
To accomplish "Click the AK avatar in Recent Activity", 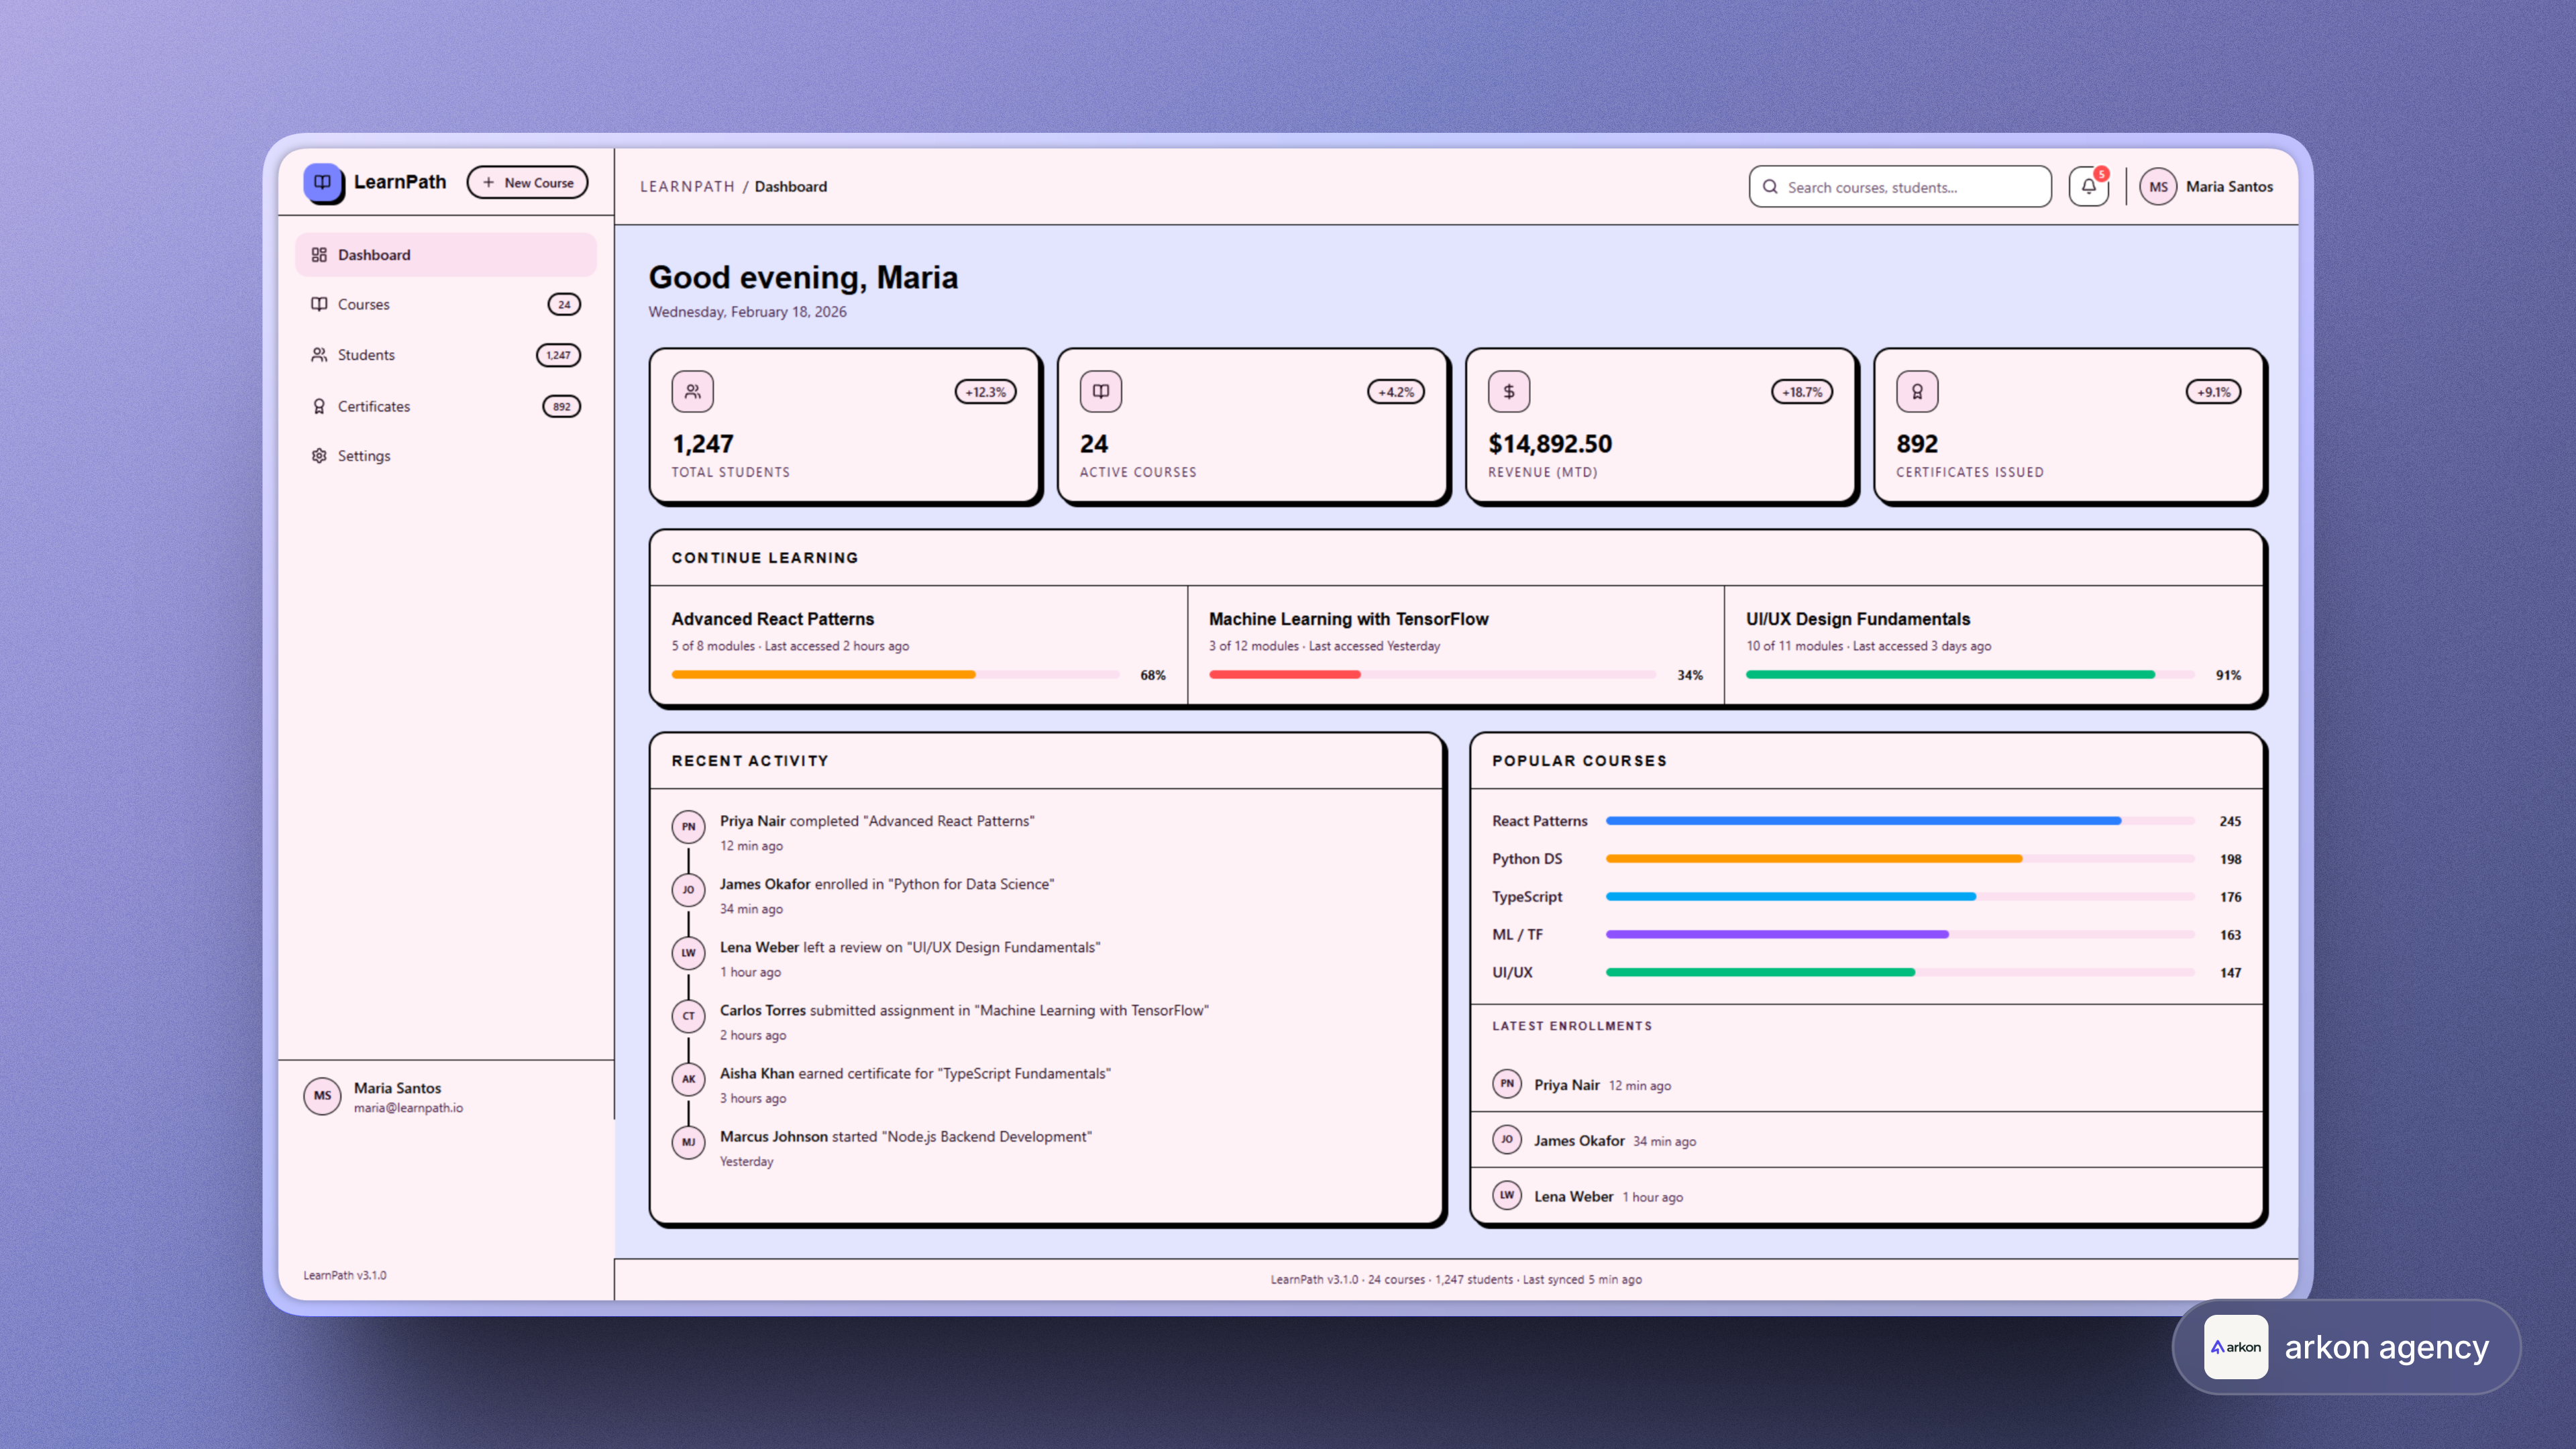I will tap(688, 1079).
